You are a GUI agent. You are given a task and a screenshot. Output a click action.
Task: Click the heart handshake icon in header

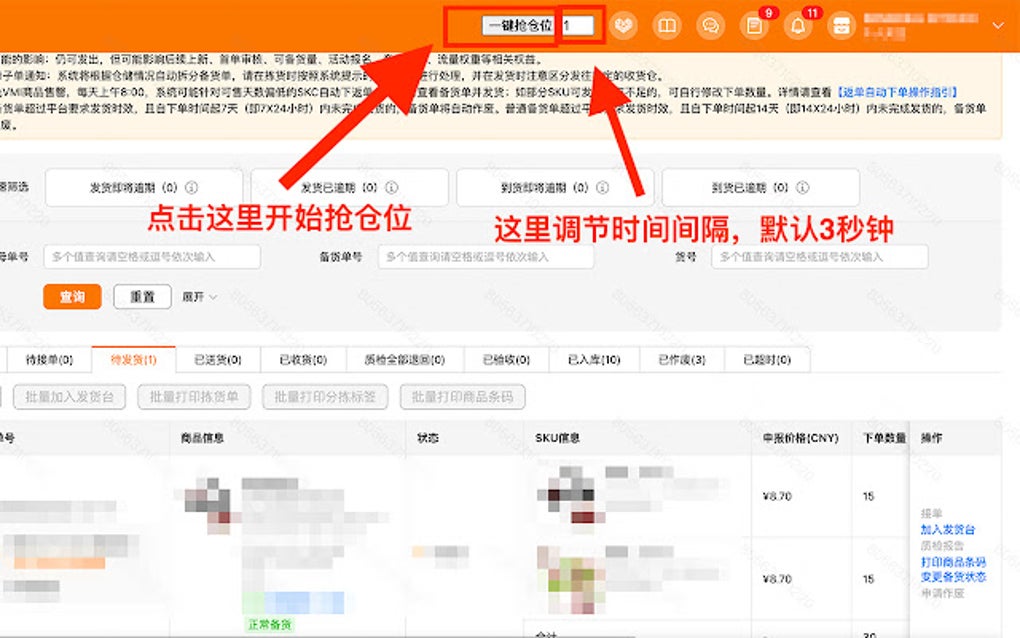tap(623, 26)
